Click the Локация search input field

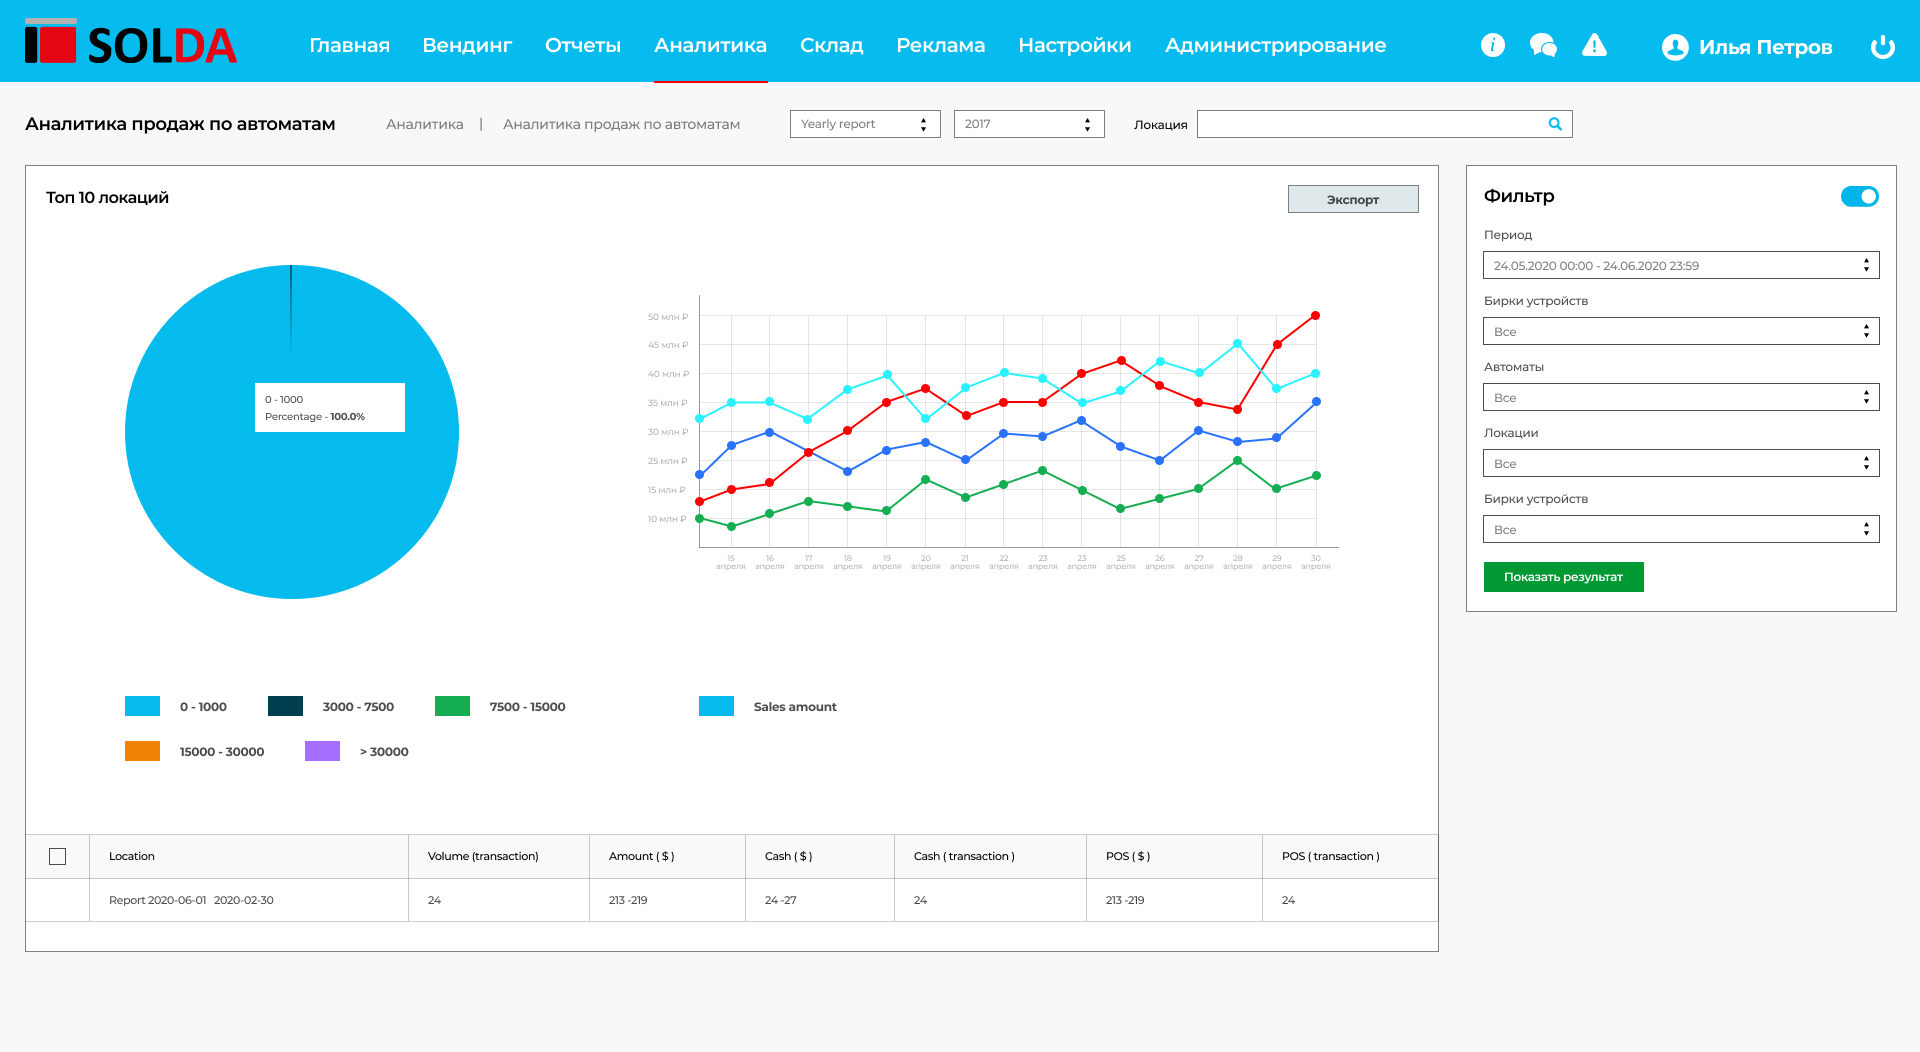[1370, 124]
